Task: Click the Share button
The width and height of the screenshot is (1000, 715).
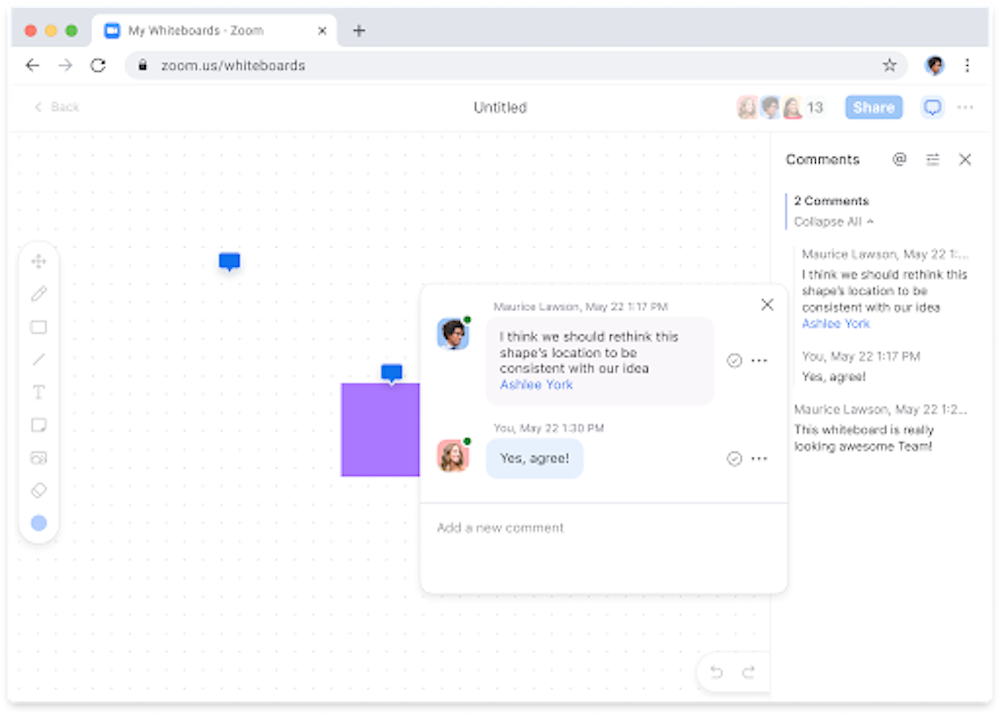Action: coord(874,107)
